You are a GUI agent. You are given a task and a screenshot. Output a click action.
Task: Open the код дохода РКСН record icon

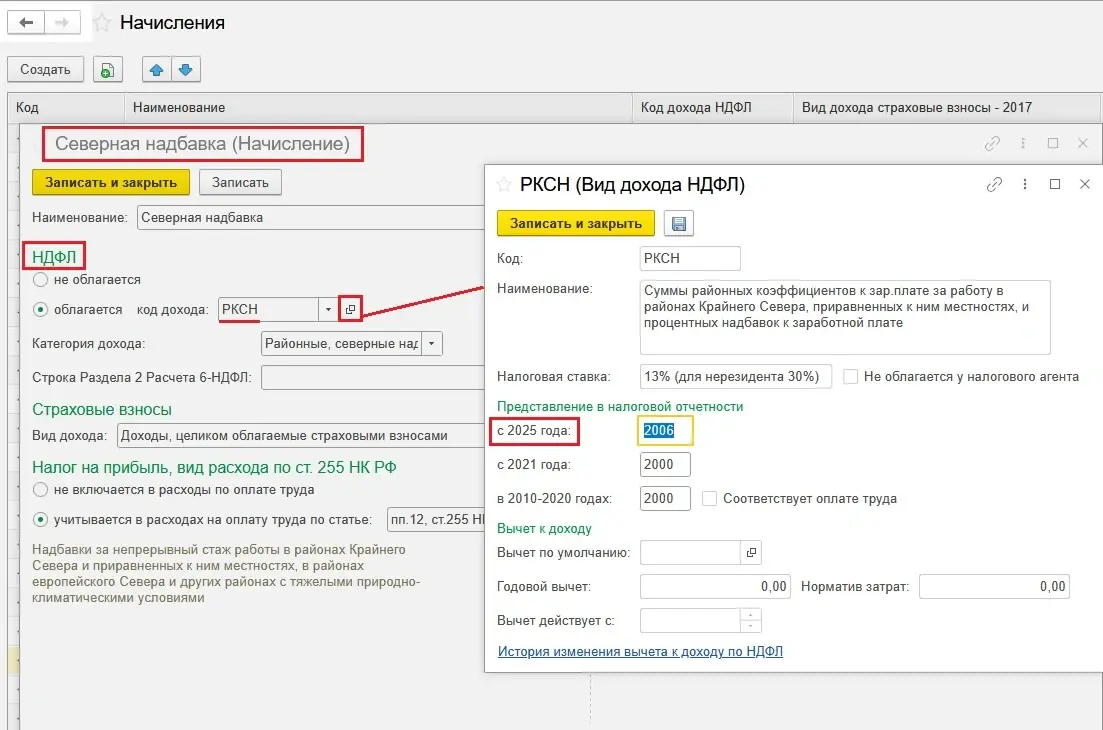coord(350,310)
